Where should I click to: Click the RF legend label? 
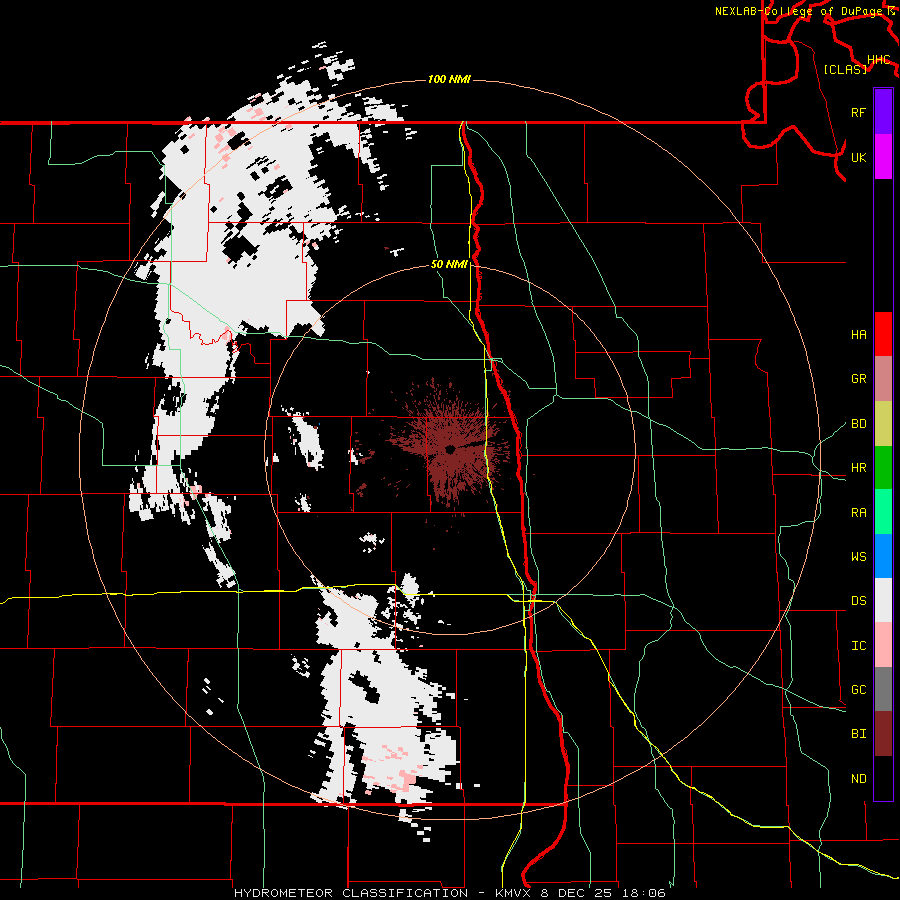[x=858, y=112]
